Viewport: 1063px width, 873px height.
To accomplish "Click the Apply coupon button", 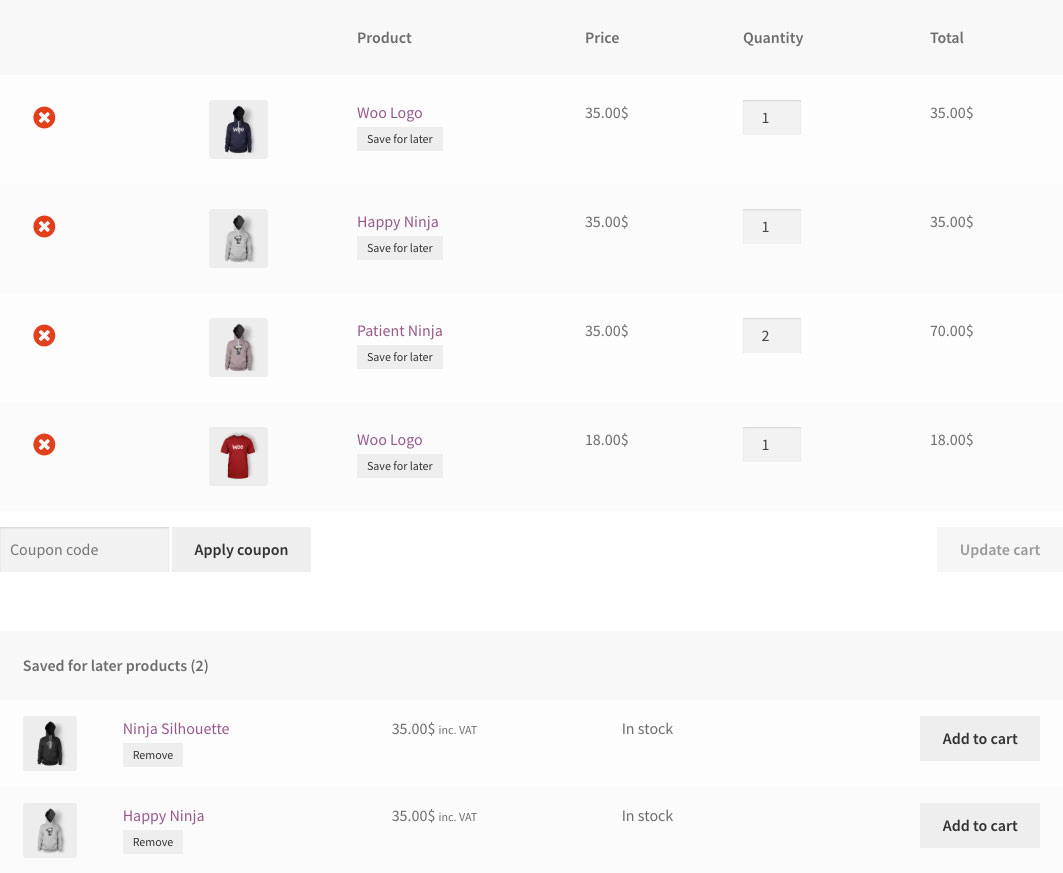I will pos(241,550).
